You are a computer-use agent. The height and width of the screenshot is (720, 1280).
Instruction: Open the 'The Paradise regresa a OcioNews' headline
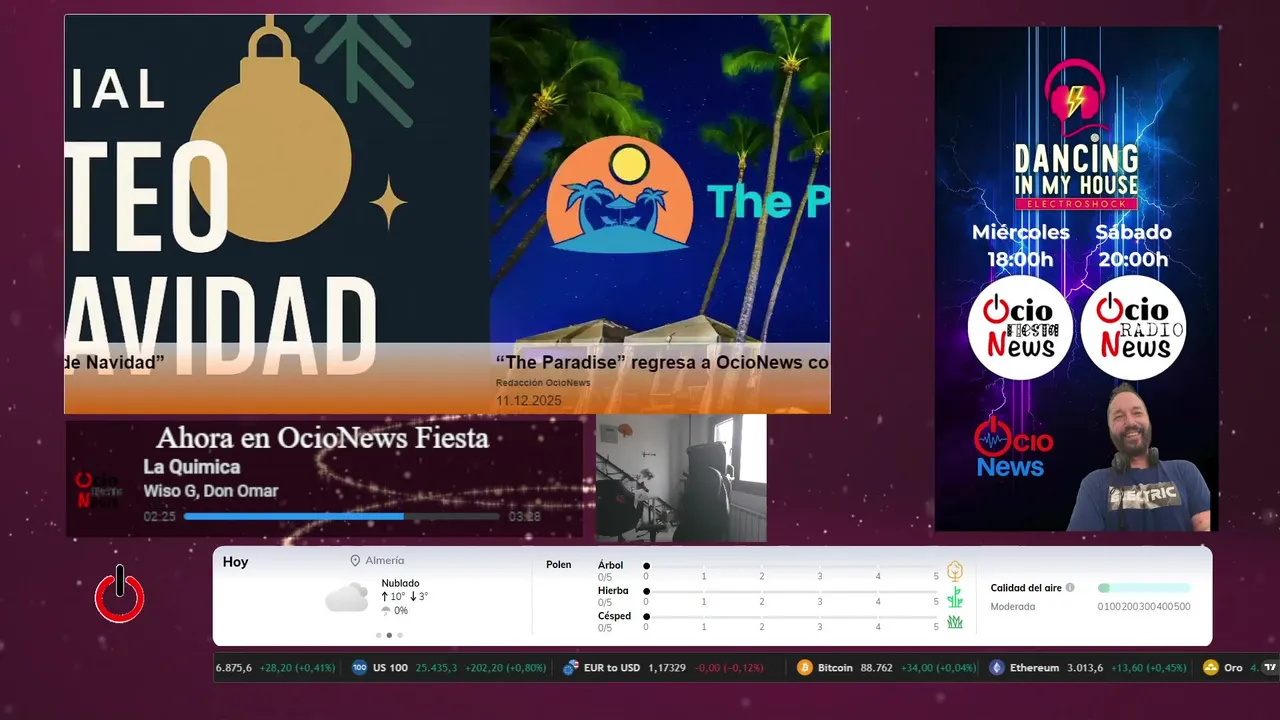(662, 362)
